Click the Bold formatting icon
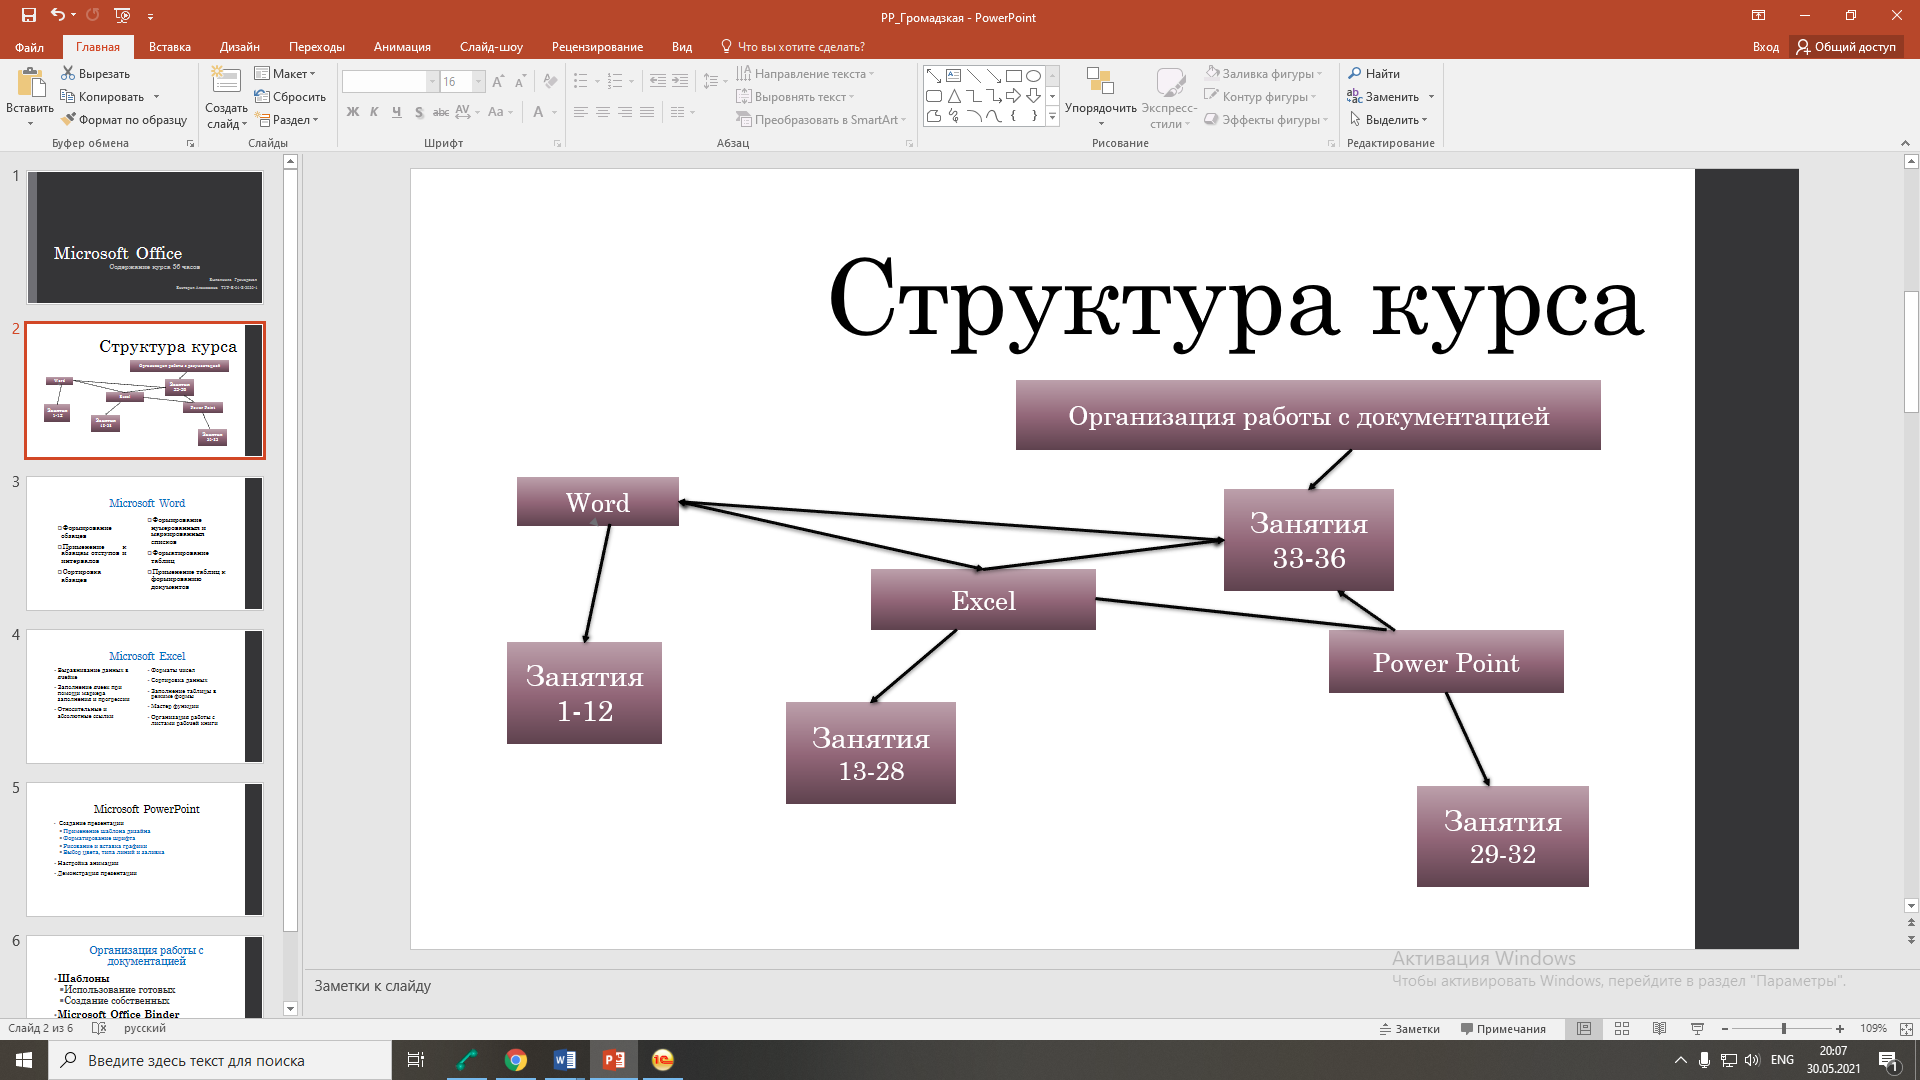This screenshot has height=1080, width=1920. click(352, 111)
